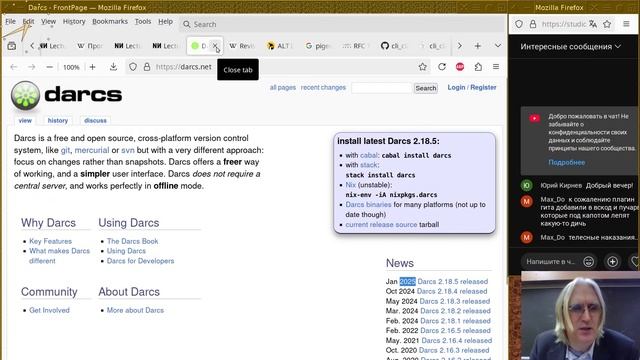This screenshot has width=640, height=360.
Task: Click the plus circle icon in chat
Action: [612, 262]
